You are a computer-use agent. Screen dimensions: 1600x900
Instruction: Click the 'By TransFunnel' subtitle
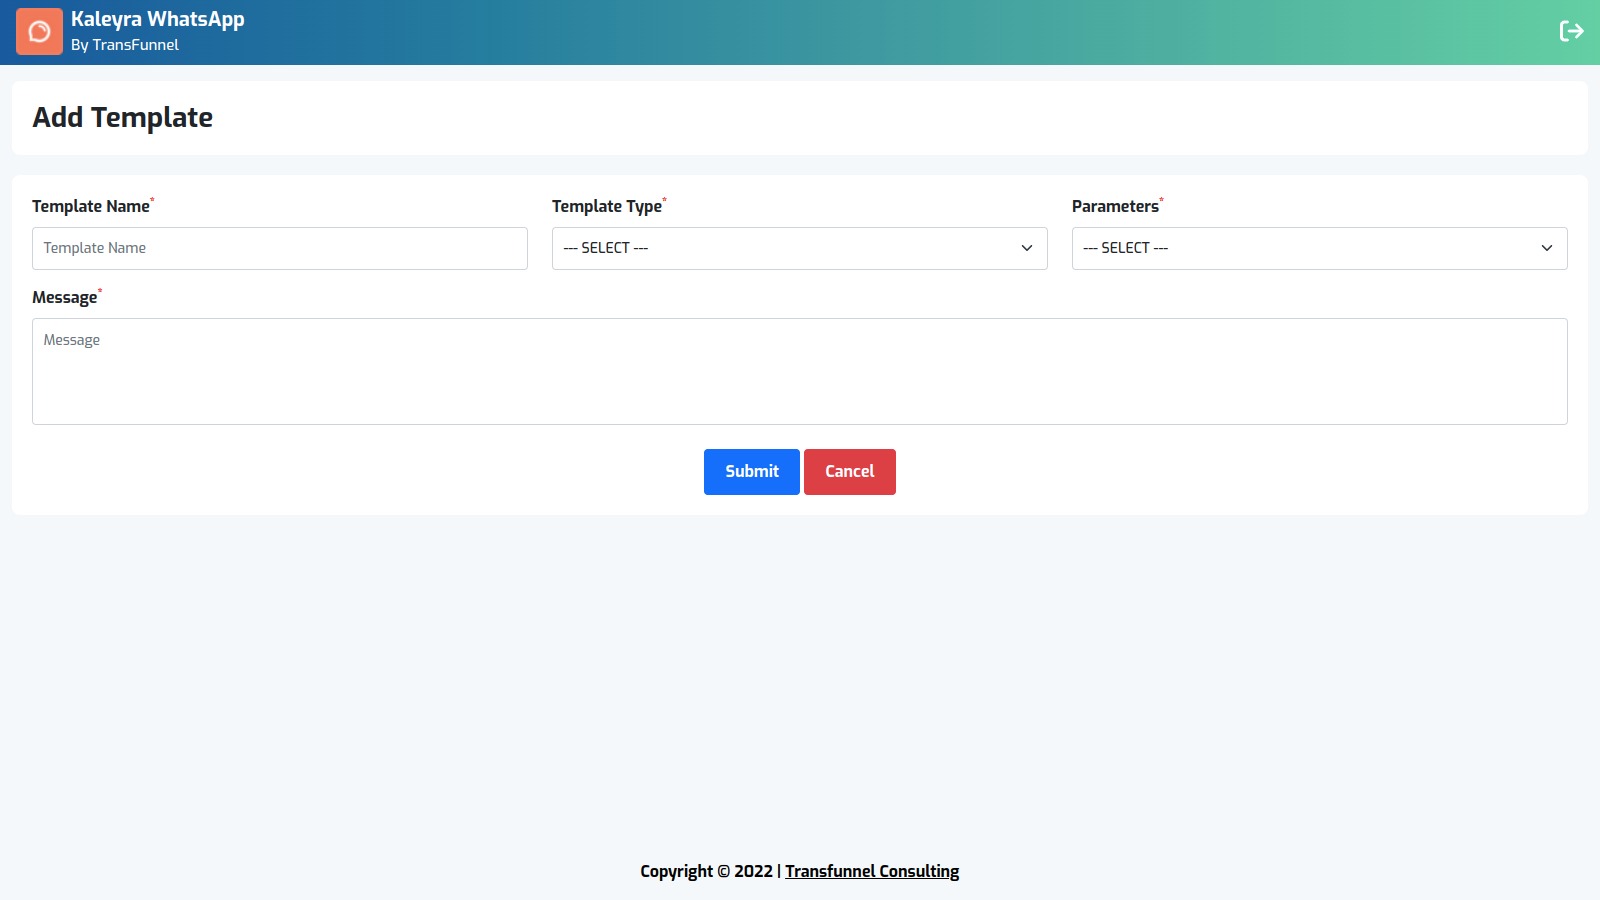coord(125,45)
